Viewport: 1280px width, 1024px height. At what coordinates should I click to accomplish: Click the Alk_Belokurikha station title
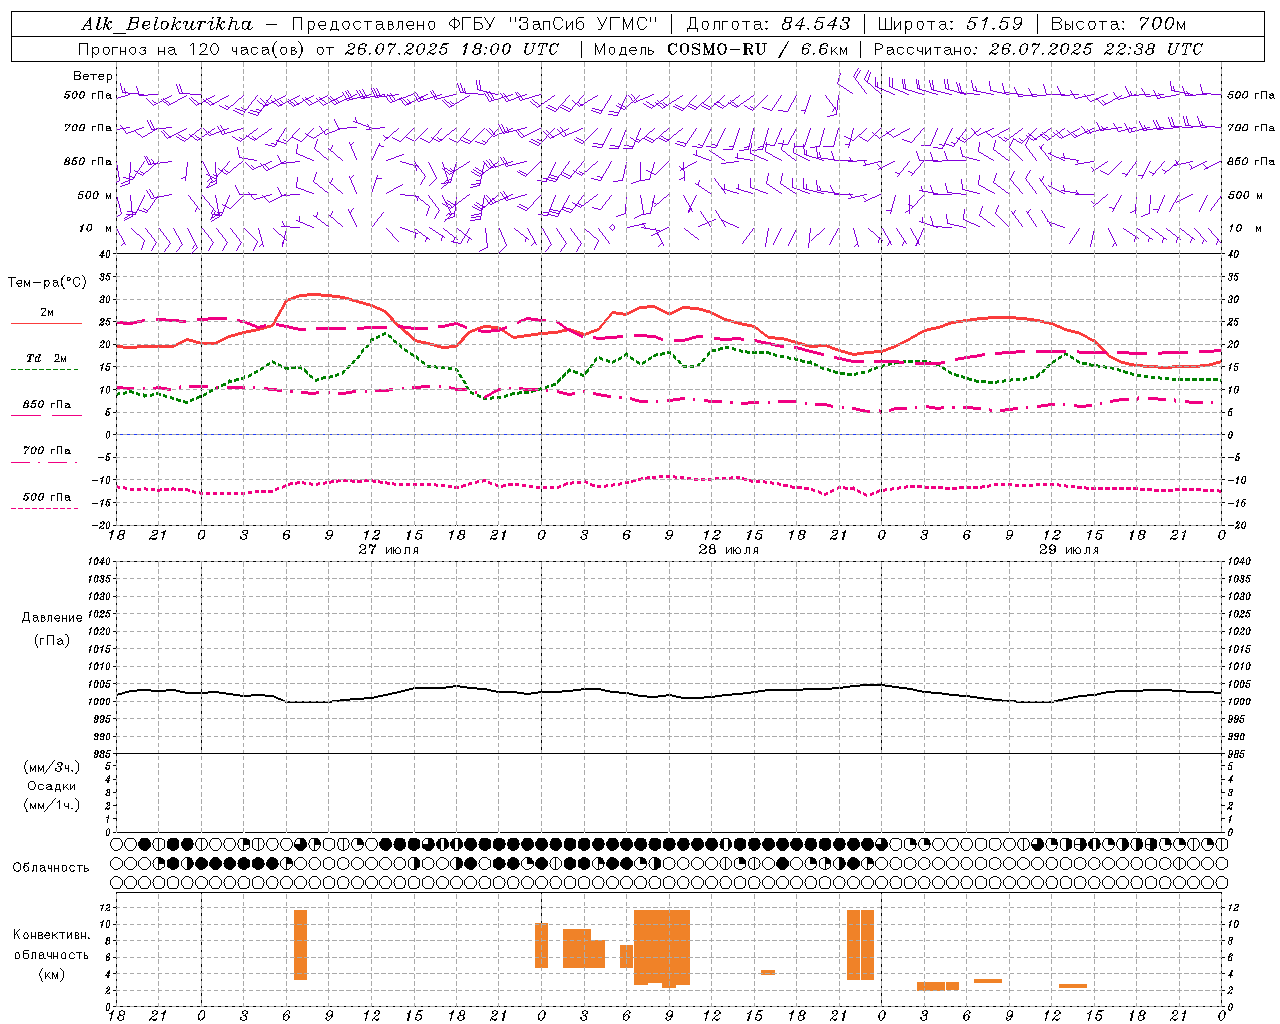pyautogui.click(x=167, y=24)
